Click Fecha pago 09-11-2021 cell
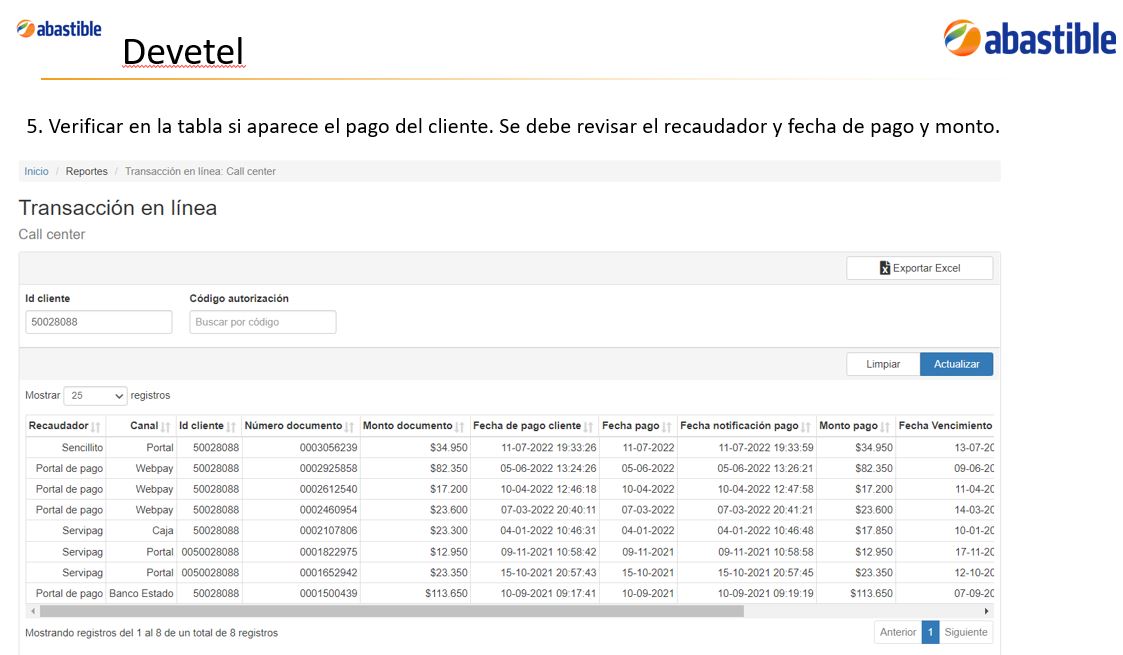The width and height of the screenshot is (1123, 655). tap(639, 552)
